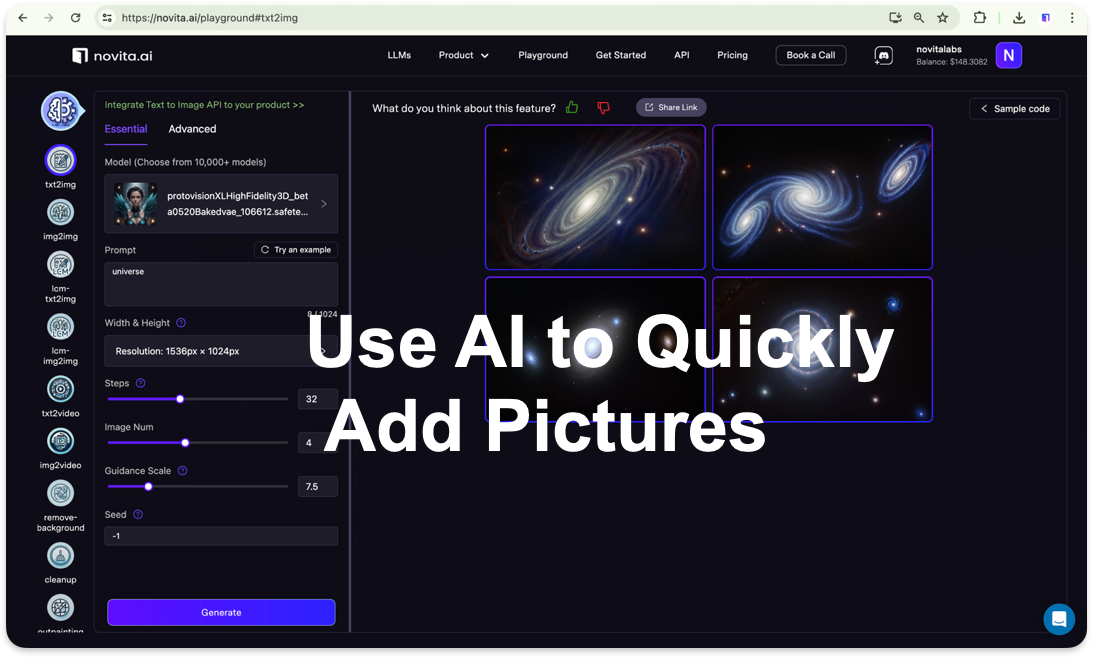Open Integrate Text to Image API link
Screen dimensions: 1094x658
tap(204, 105)
